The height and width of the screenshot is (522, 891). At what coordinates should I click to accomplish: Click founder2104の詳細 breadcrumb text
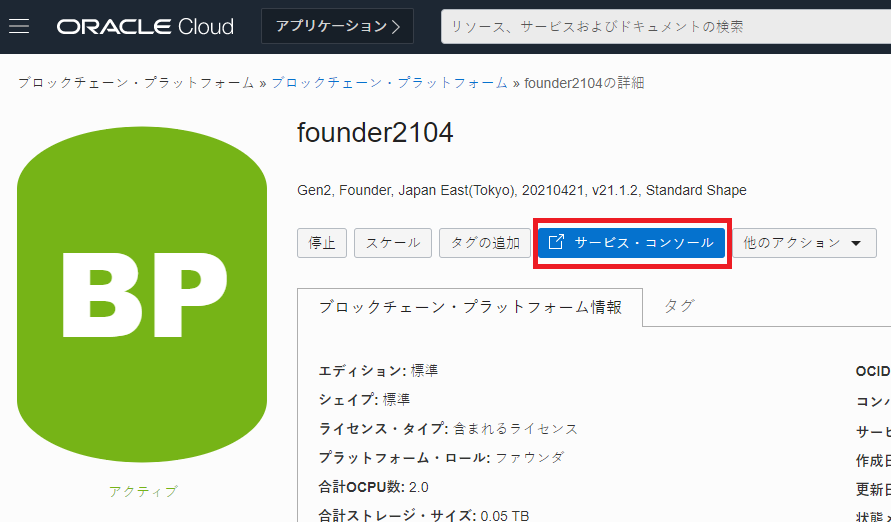(x=584, y=83)
